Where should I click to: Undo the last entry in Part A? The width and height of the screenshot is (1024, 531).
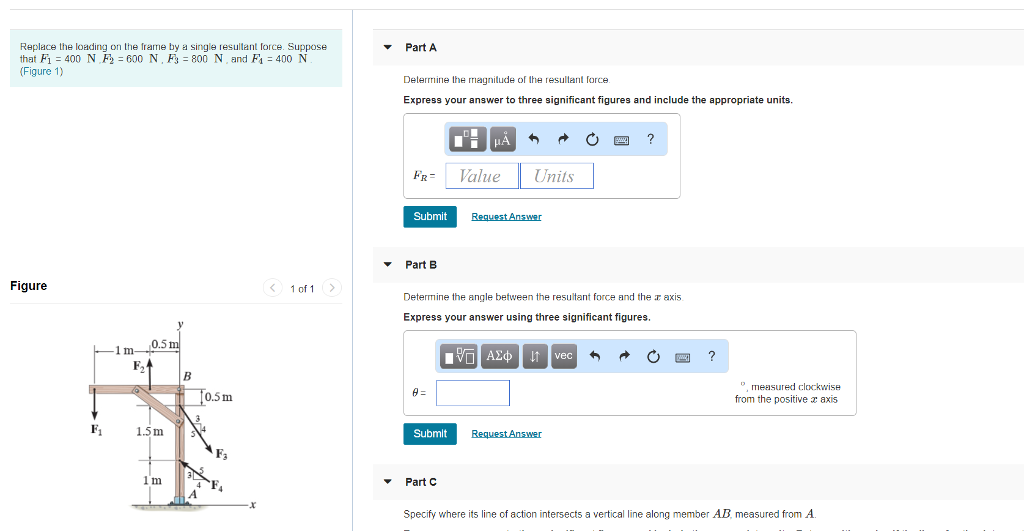click(x=534, y=140)
